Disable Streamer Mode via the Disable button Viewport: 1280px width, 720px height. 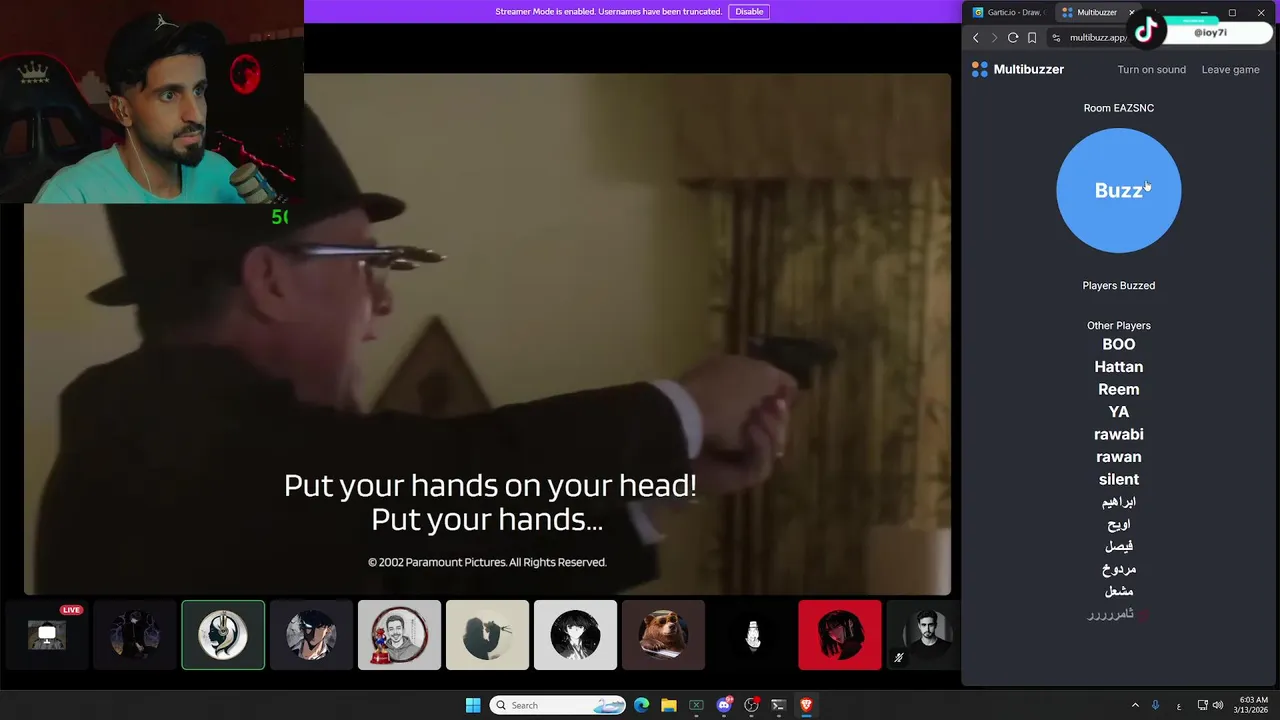pyautogui.click(x=749, y=12)
